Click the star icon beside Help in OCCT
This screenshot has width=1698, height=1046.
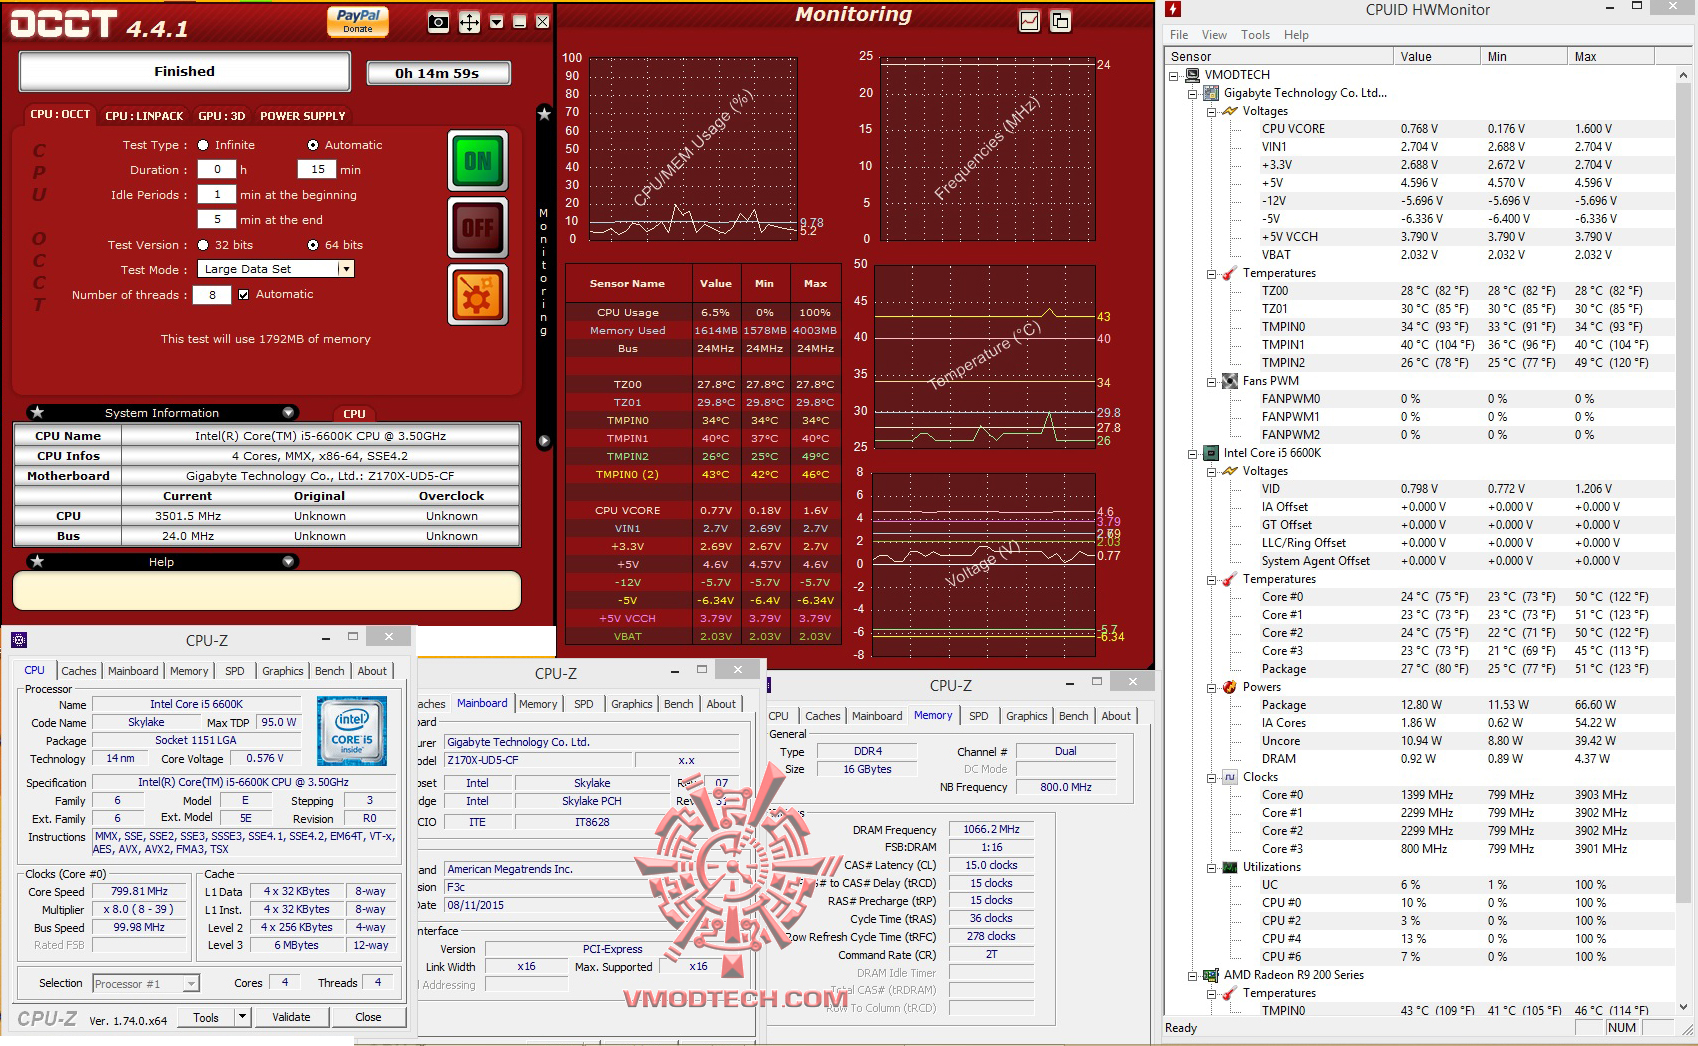(x=37, y=561)
